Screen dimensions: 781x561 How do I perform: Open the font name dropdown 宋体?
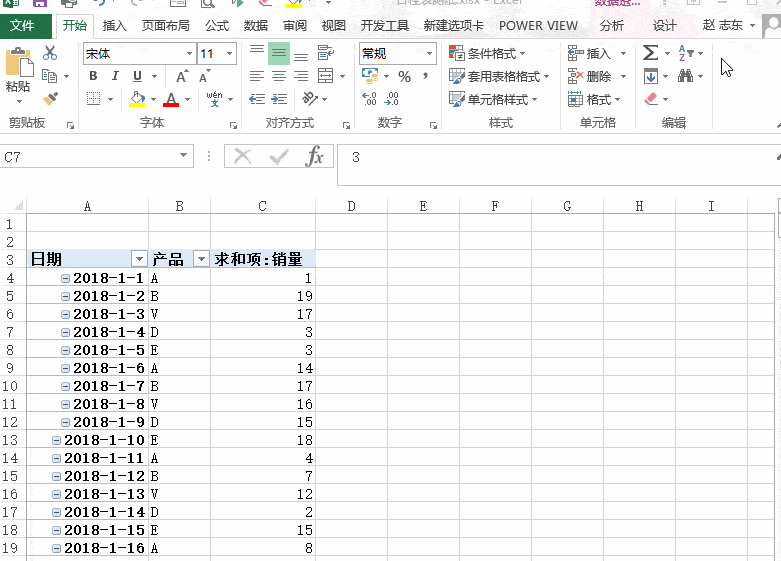(189, 53)
